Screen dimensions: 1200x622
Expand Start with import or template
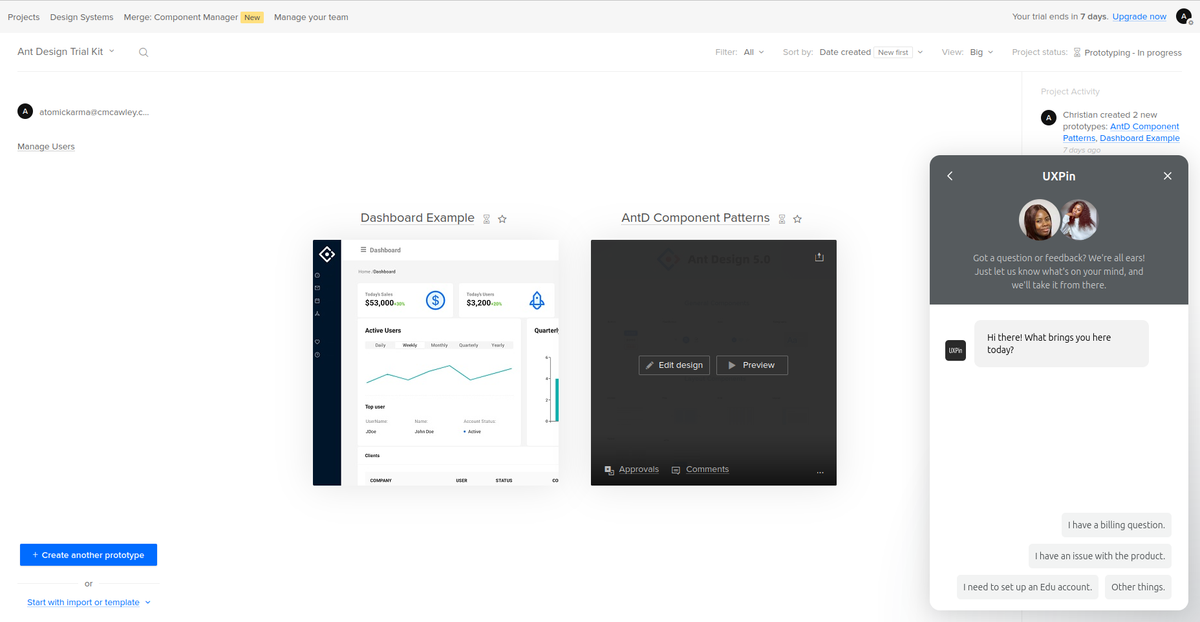tap(89, 602)
